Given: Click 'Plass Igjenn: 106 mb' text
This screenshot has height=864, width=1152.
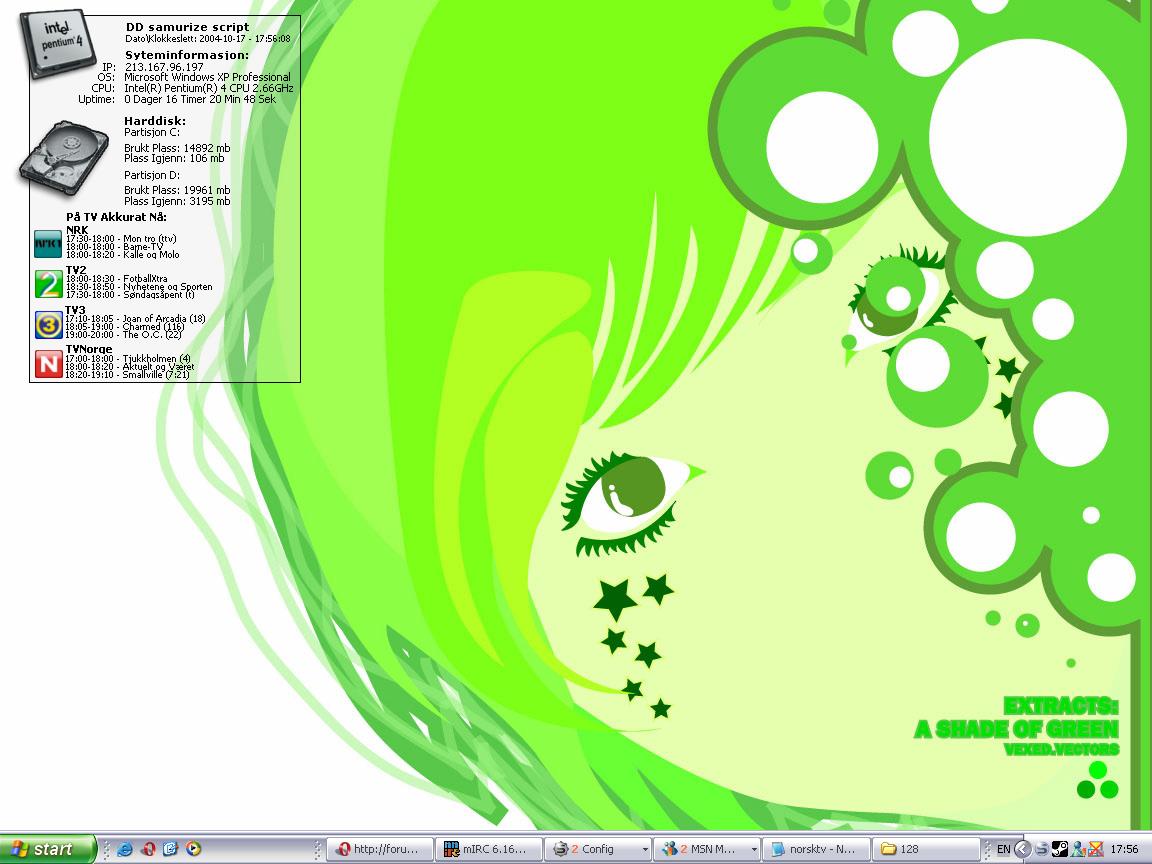Looking at the screenshot, I should [174, 159].
